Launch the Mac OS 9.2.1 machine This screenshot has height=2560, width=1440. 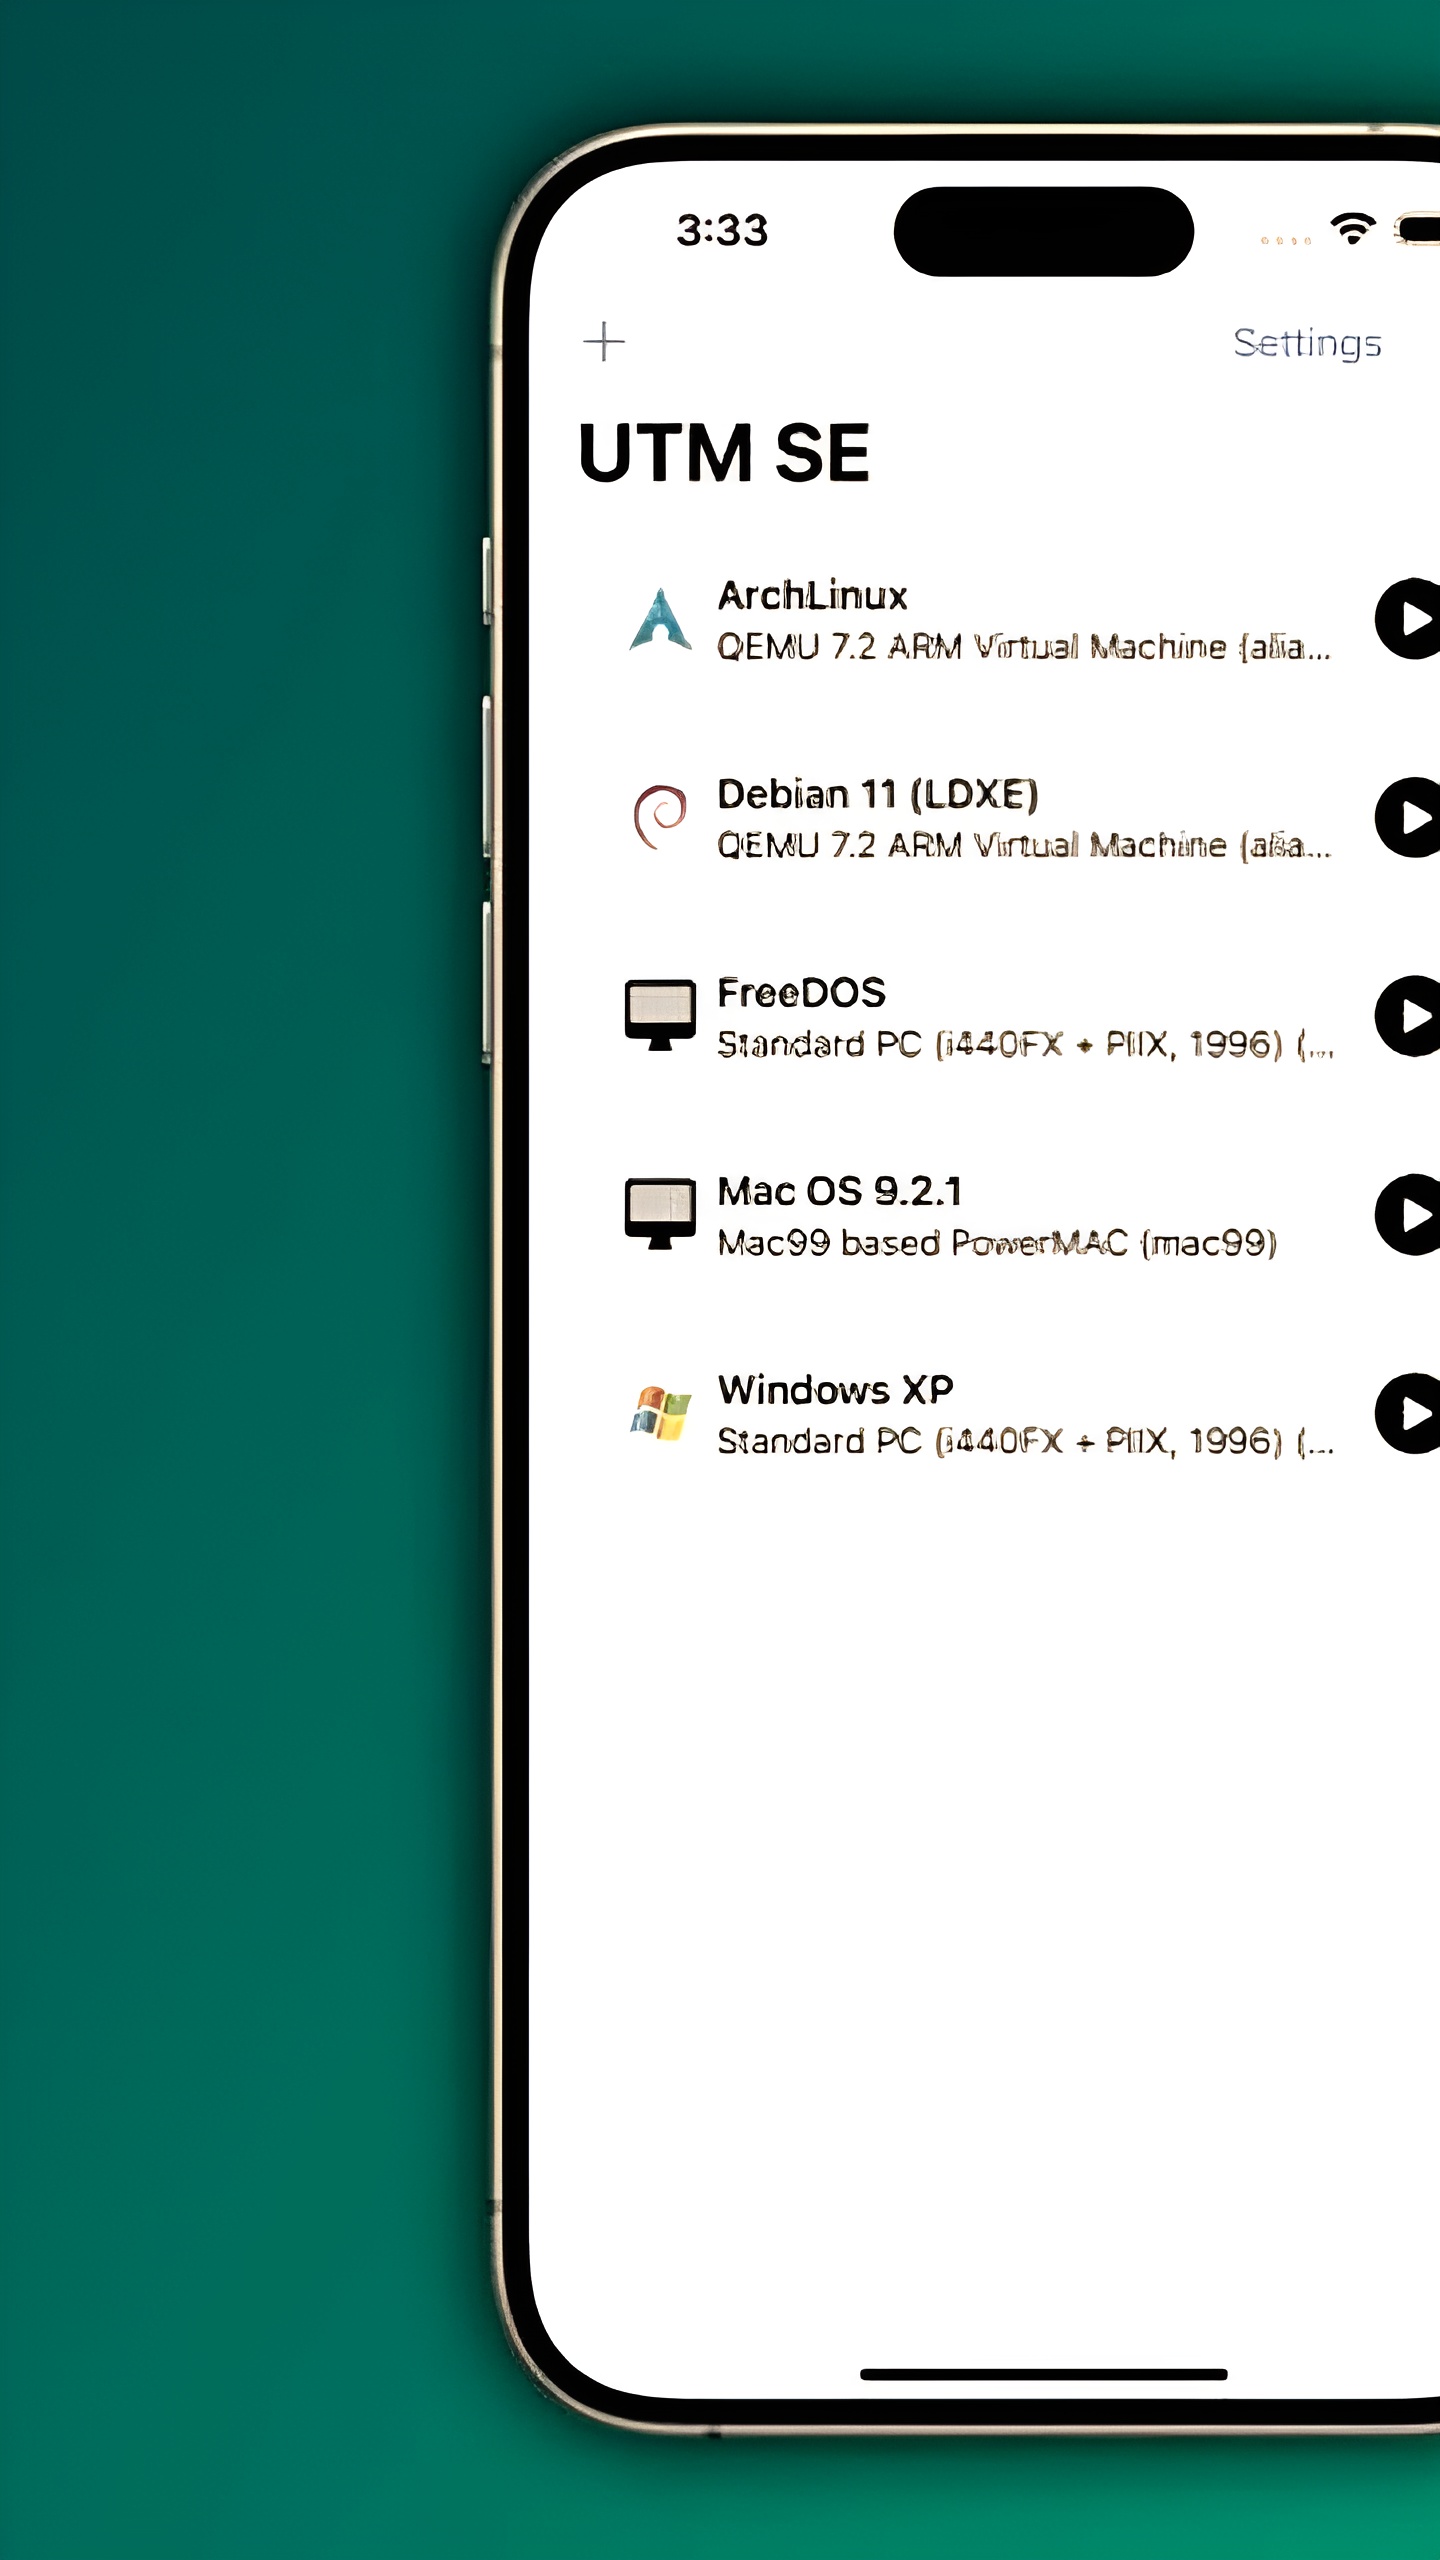tap(1408, 1214)
